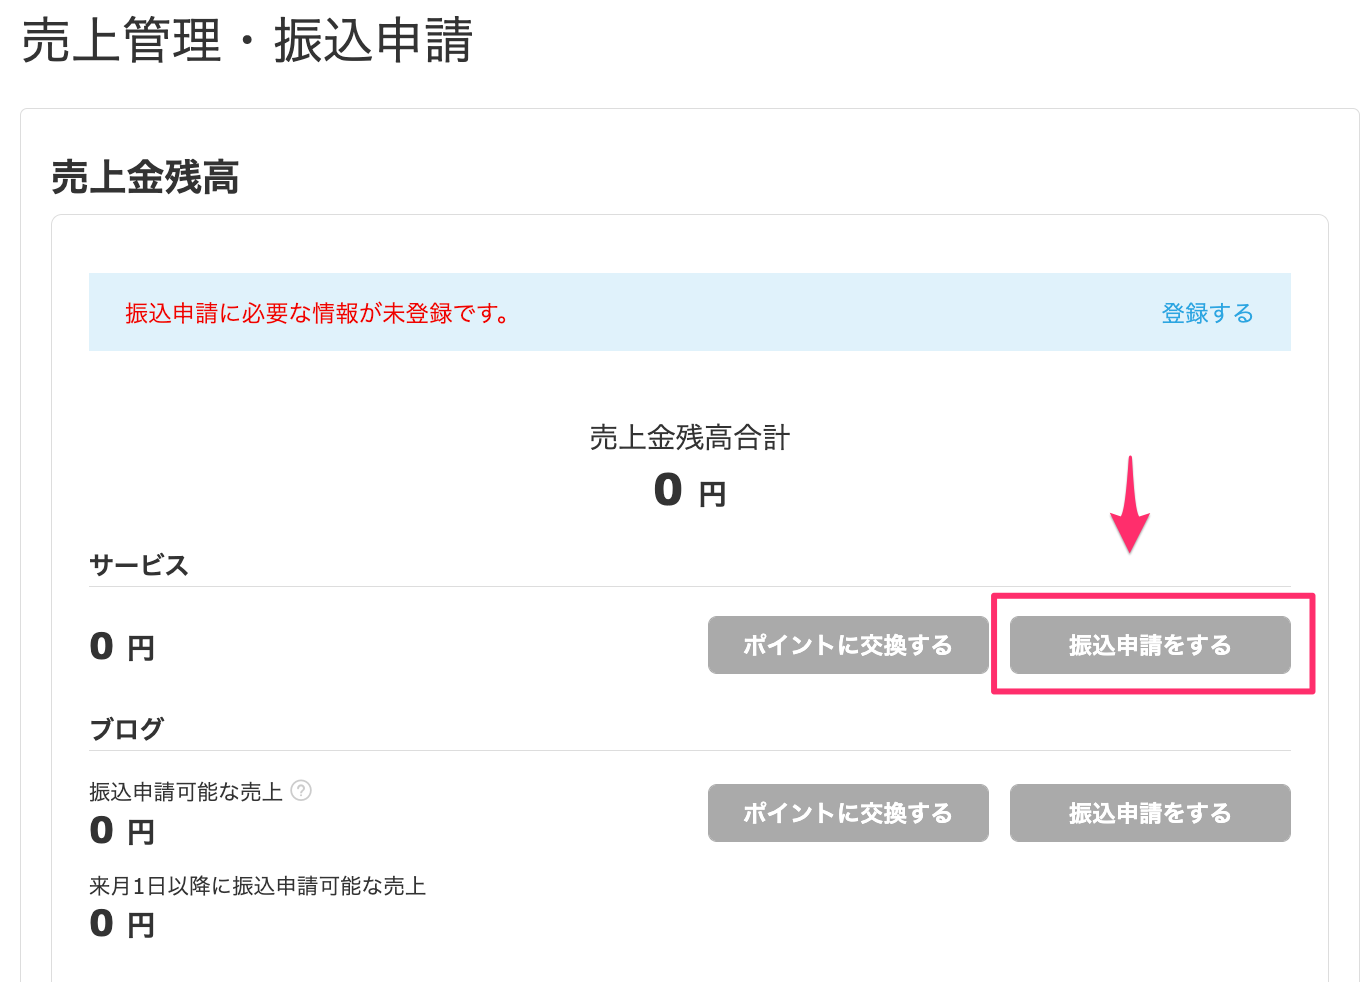This screenshot has height=982, width=1372.
Task: Click the pink arrow above 振込申請をする
Action: pos(1130,505)
